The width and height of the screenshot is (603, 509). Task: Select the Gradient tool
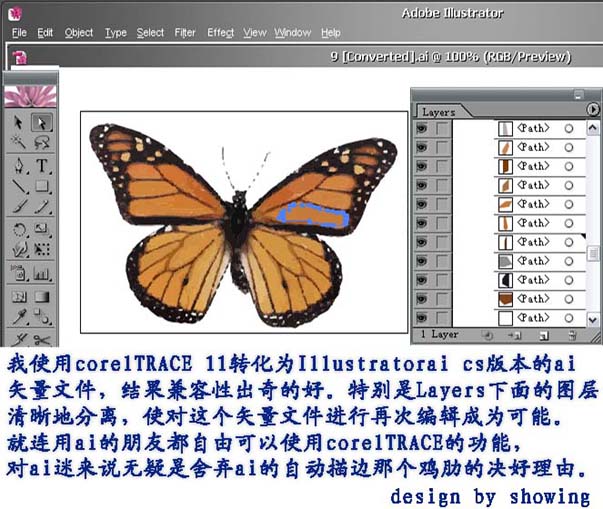point(42,296)
